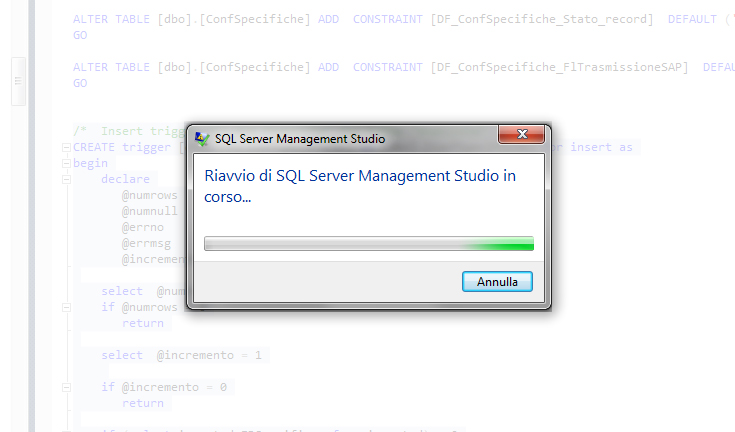Click the green restart progress bar
735x432 pixels.
368,243
